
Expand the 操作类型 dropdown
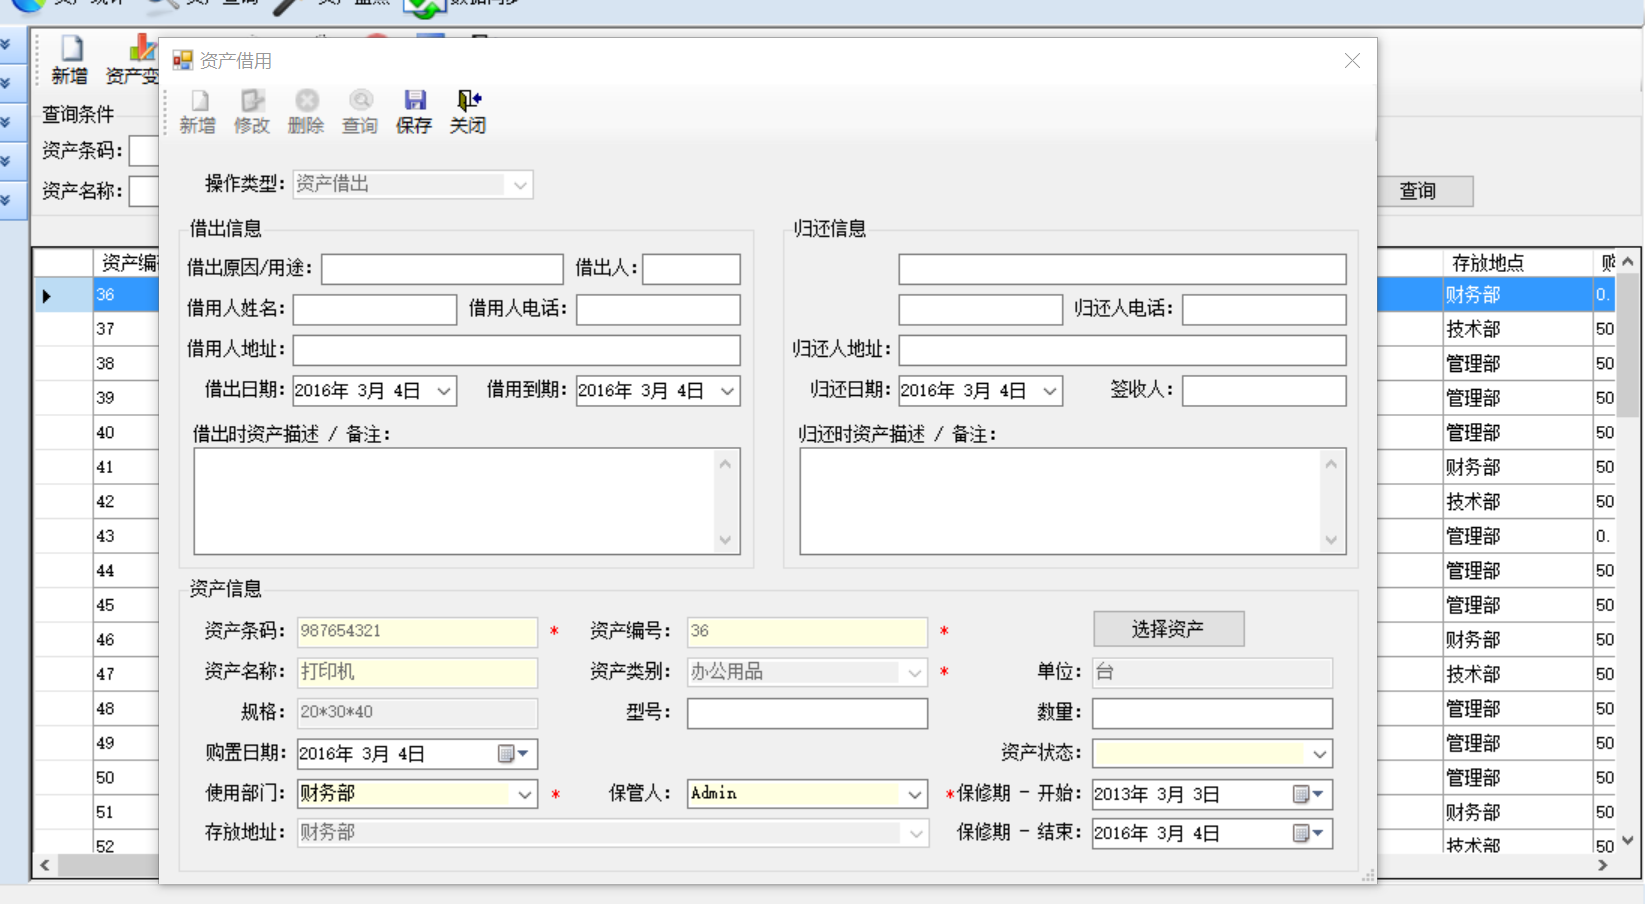click(x=520, y=185)
